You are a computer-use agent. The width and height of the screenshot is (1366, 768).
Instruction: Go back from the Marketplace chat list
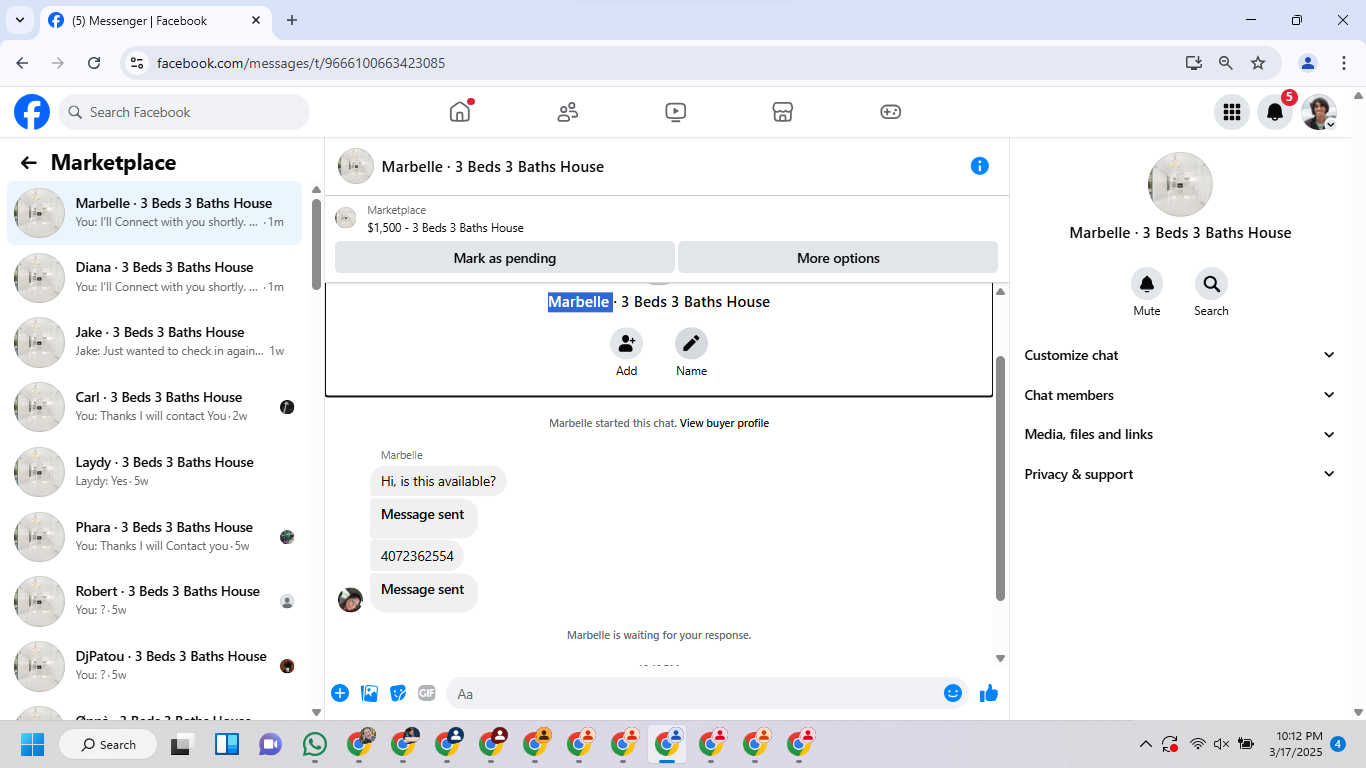28,163
